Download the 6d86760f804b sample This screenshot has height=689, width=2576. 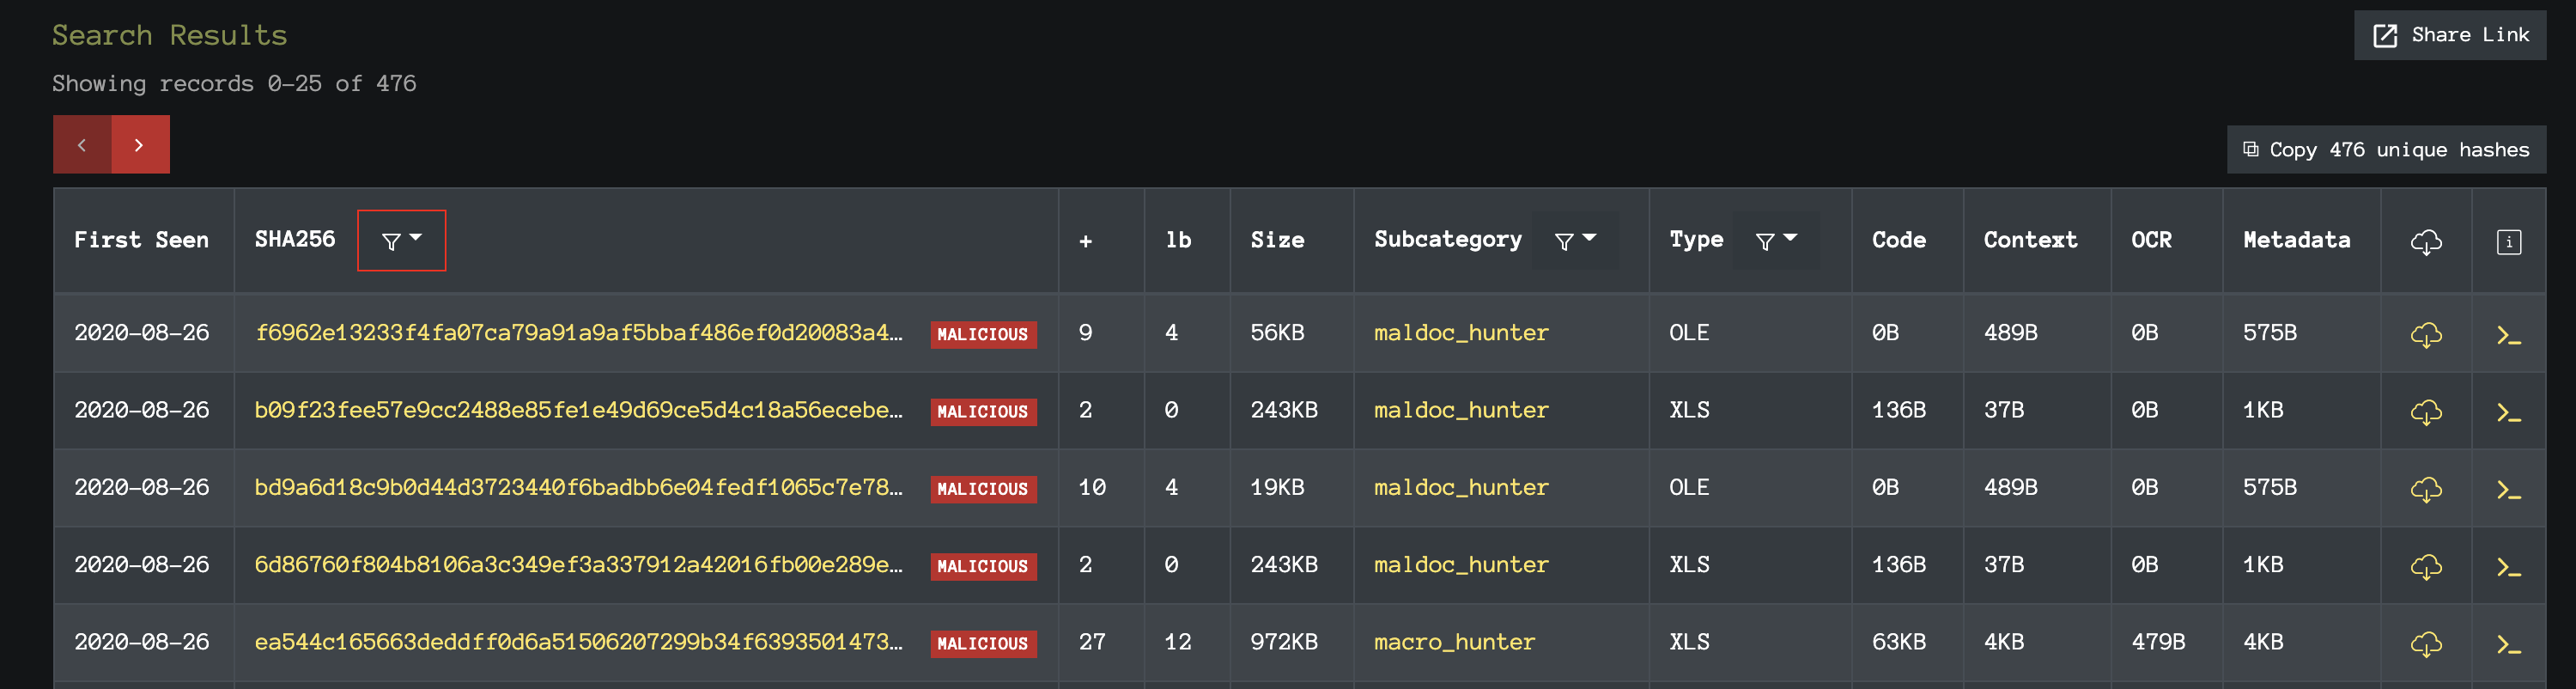(x=2426, y=567)
